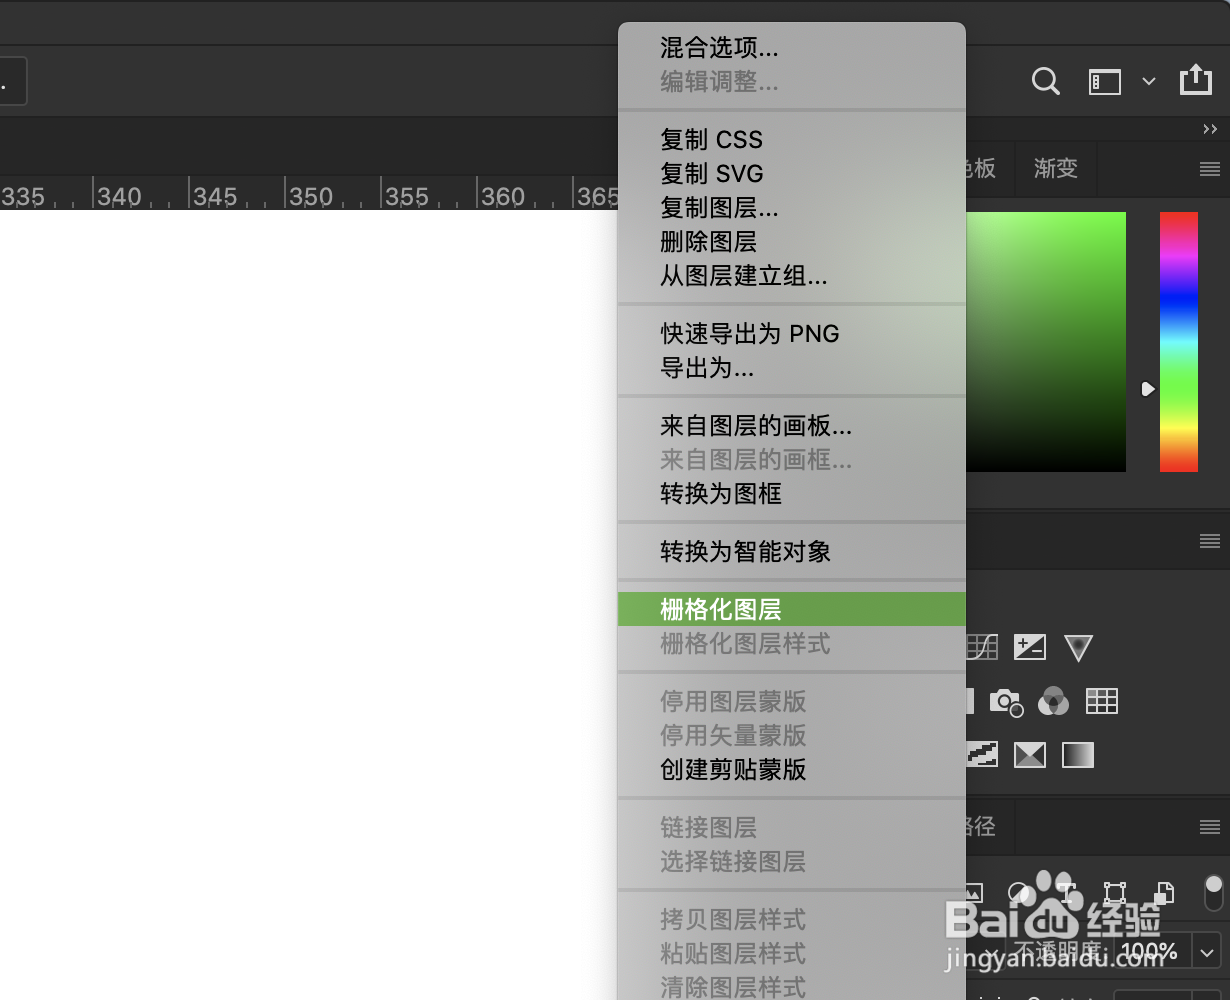Select the Posterize adjustment icon

pyautogui.click(x=982, y=755)
